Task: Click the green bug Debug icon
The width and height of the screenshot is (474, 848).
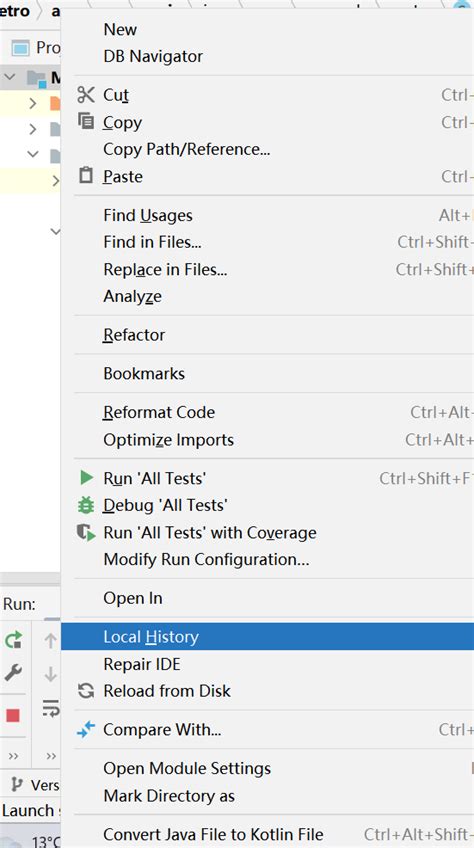Action: (86, 505)
